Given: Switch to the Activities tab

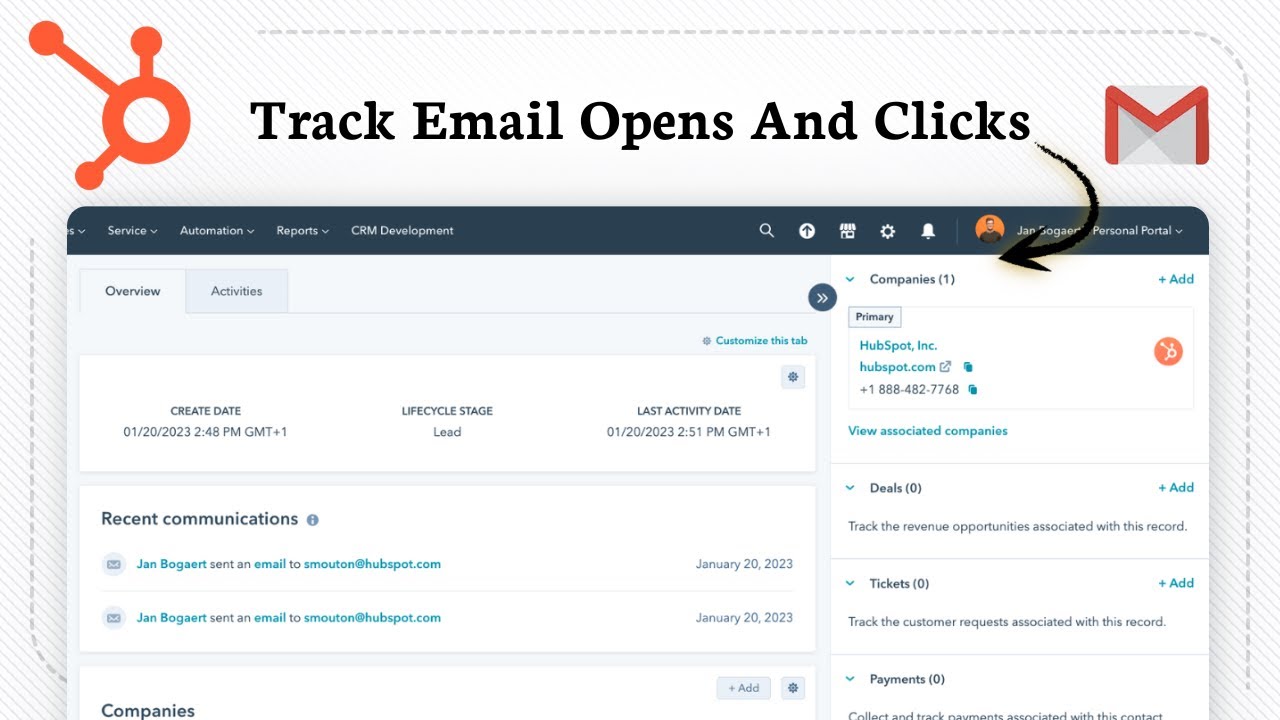Looking at the screenshot, I should click(237, 291).
